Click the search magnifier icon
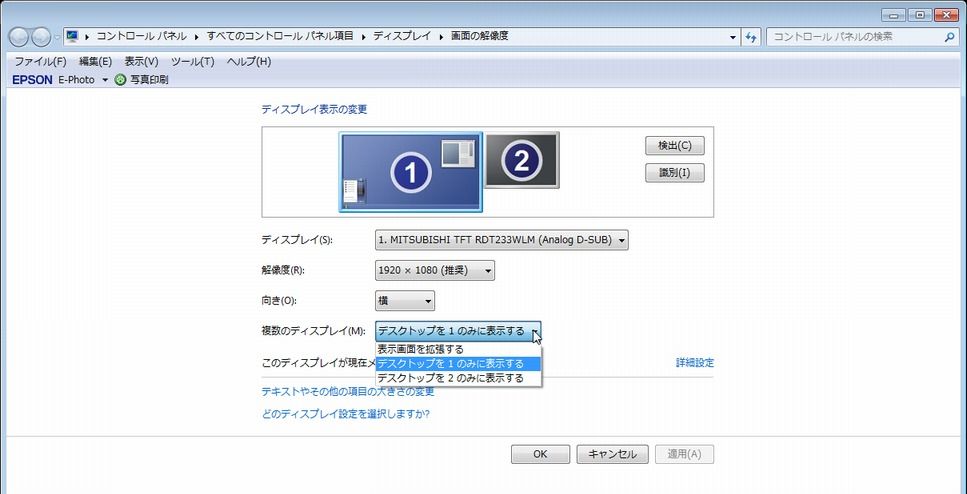This screenshot has width=967, height=494. pos(950,37)
